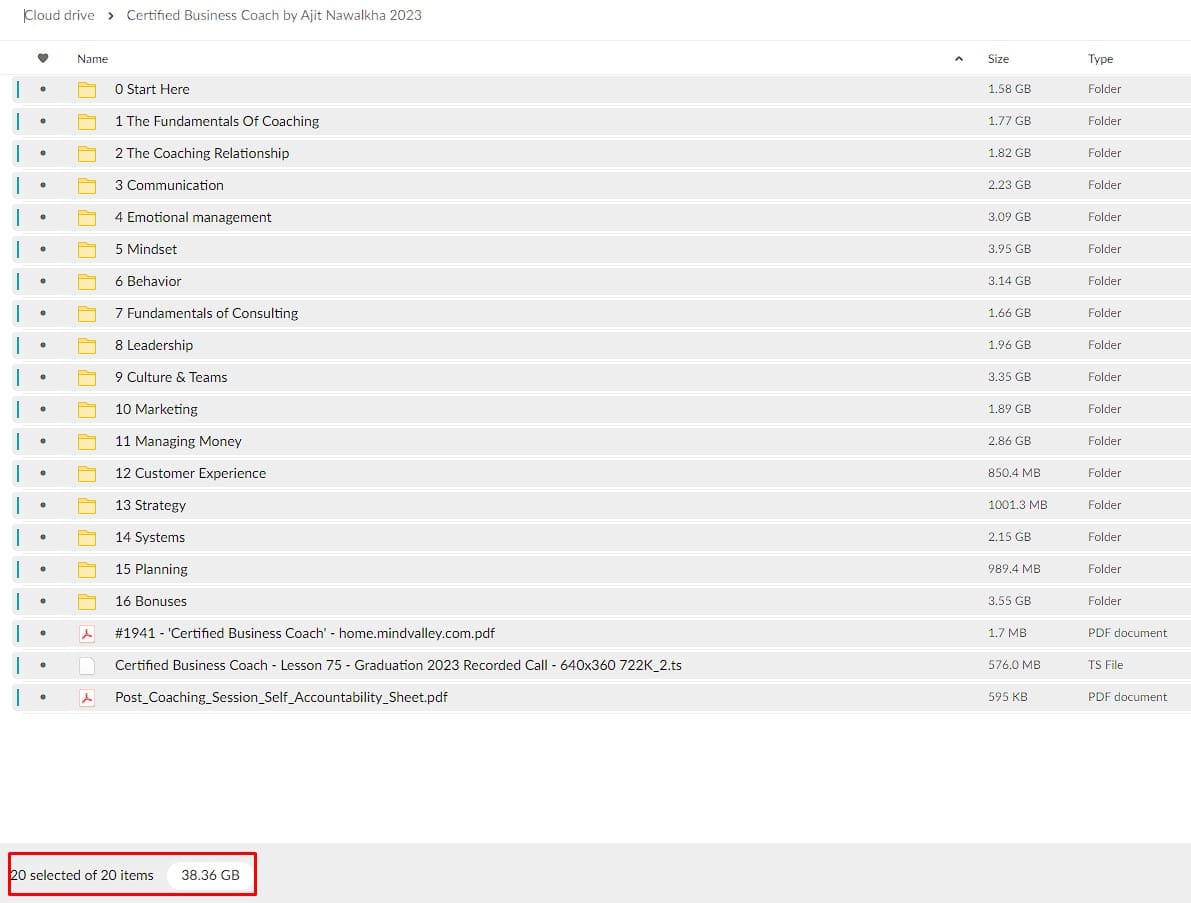Open '#1941 - Certified Business Coach' PDF file name

[305, 633]
